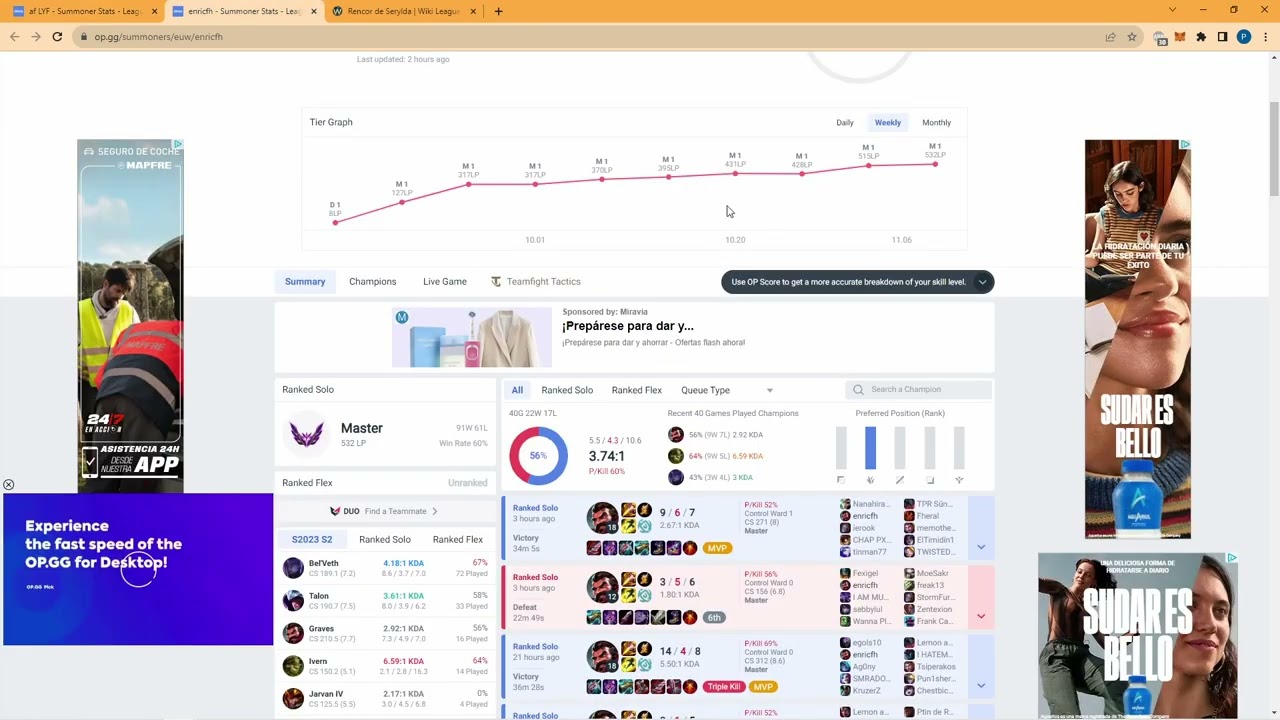
Task: Click the browser address bar URL
Action: tap(158, 37)
